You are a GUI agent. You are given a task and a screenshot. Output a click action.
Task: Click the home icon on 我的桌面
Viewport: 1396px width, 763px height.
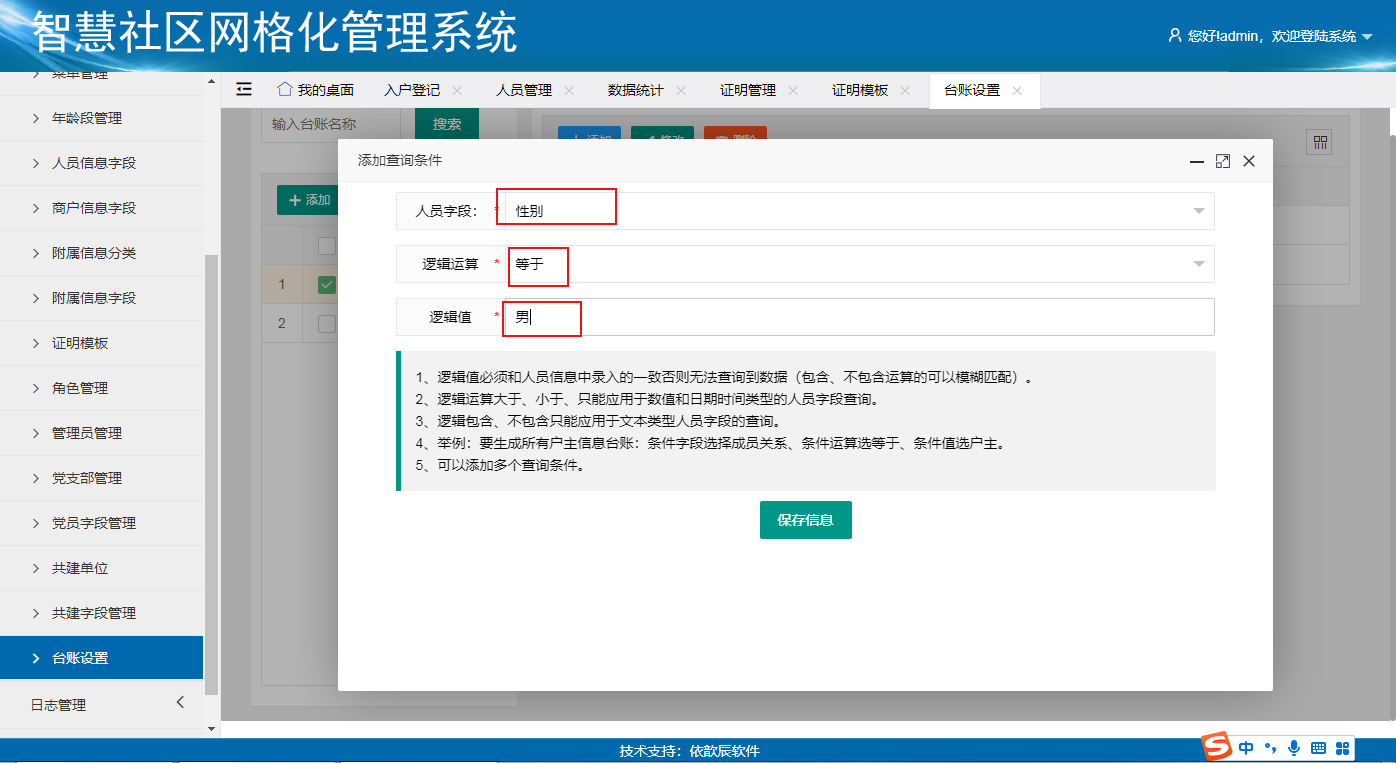284,89
